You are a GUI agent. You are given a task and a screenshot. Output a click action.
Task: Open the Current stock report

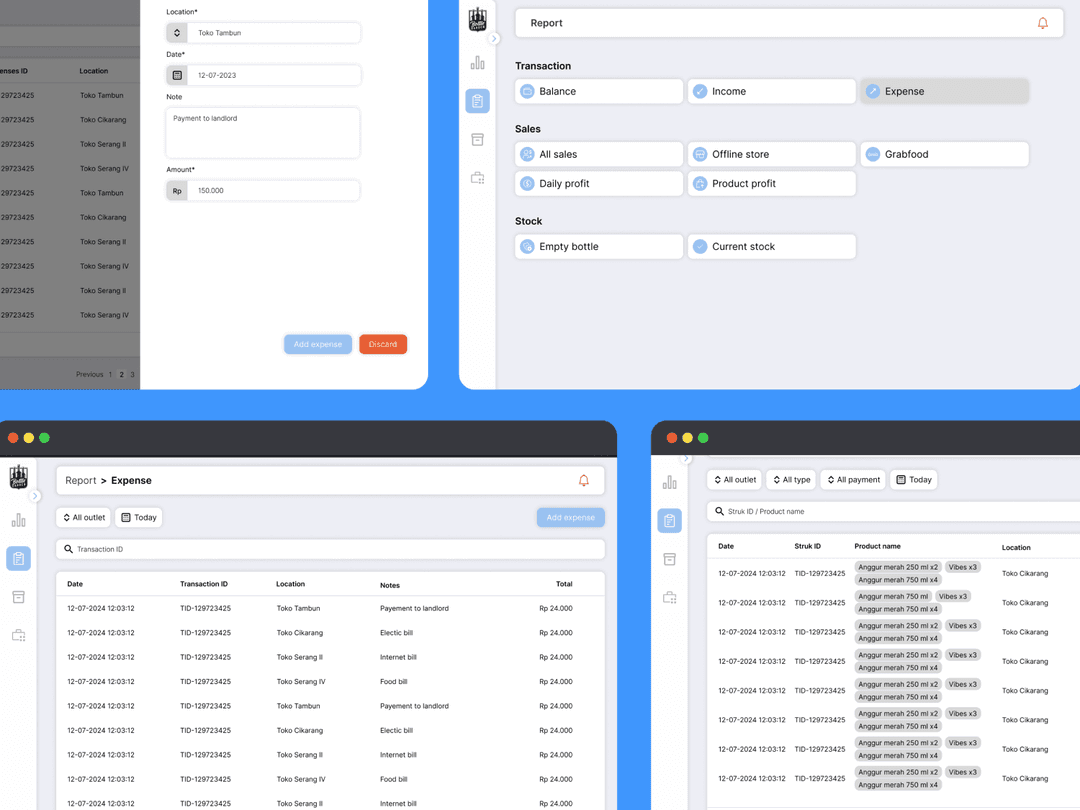(771, 247)
